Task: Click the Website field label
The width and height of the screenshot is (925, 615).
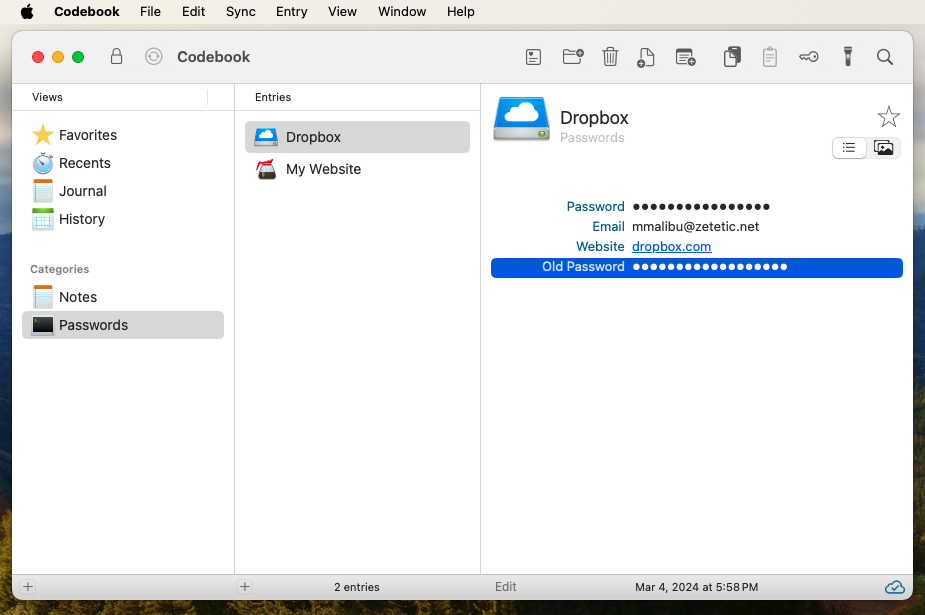Action: tap(600, 246)
